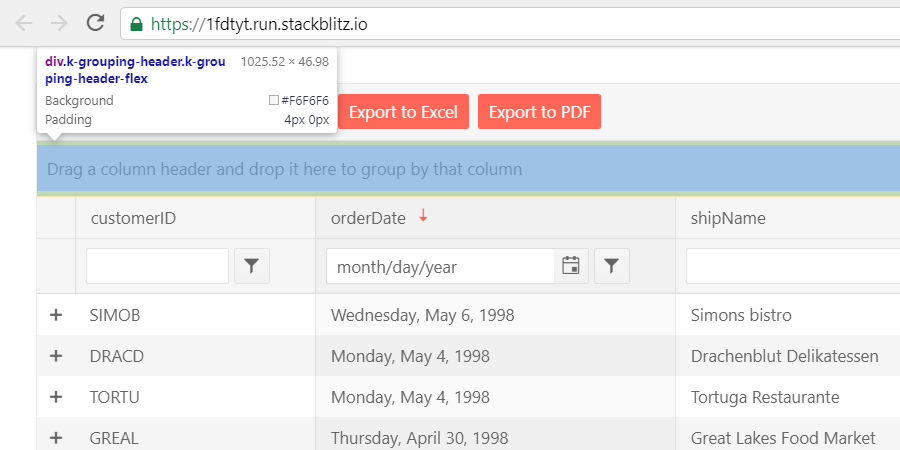Click the shipName filter text box

(793, 266)
